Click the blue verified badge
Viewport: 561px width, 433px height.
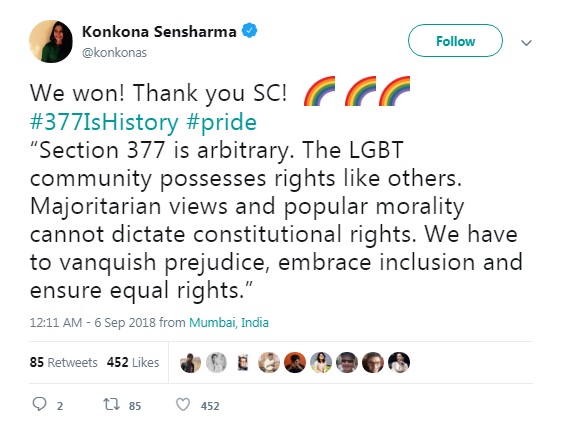(249, 31)
